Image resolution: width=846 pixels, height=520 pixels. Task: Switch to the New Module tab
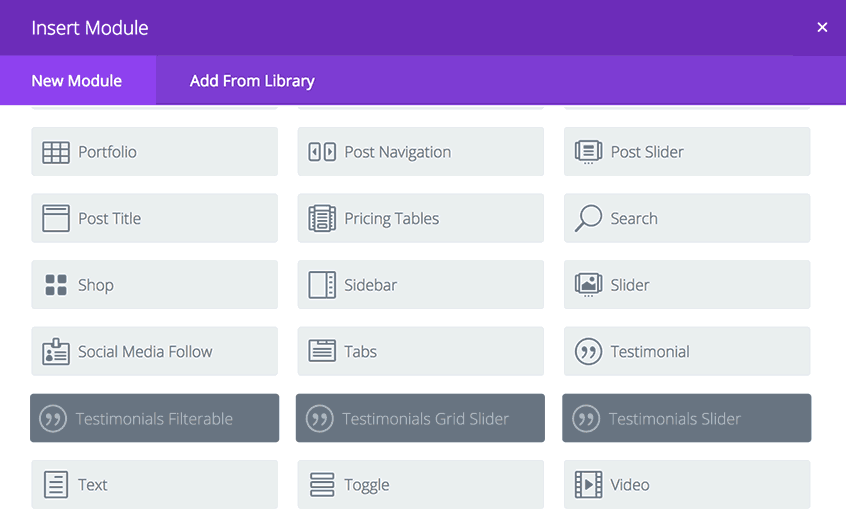point(78,80)
